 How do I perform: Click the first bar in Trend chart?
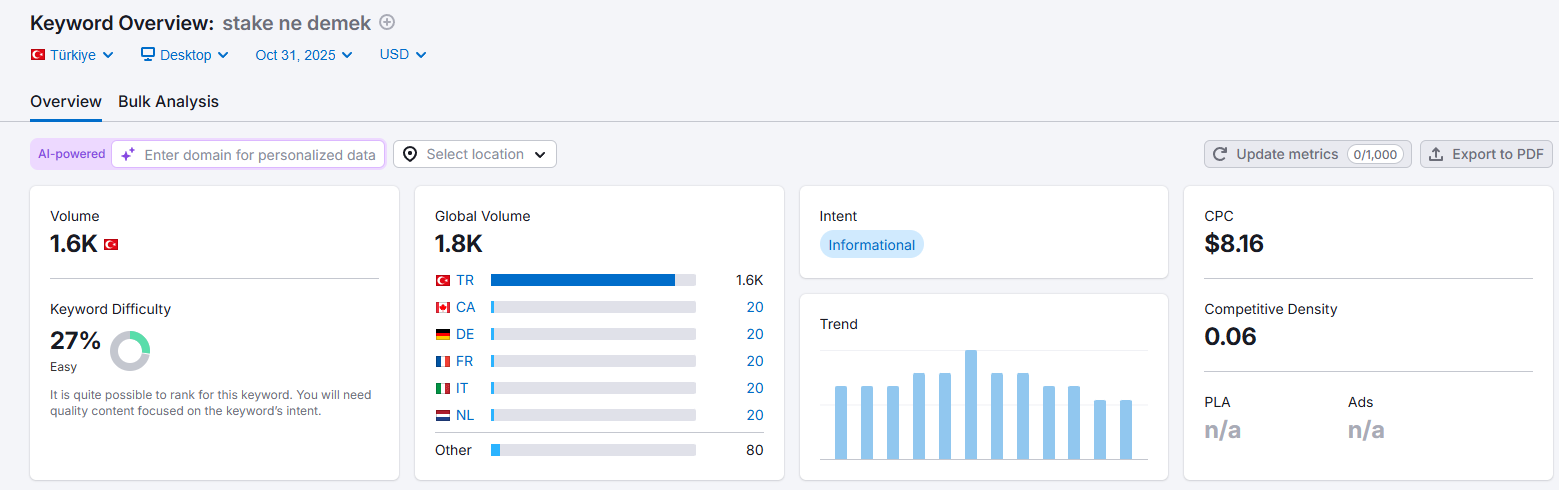(841, 422)
